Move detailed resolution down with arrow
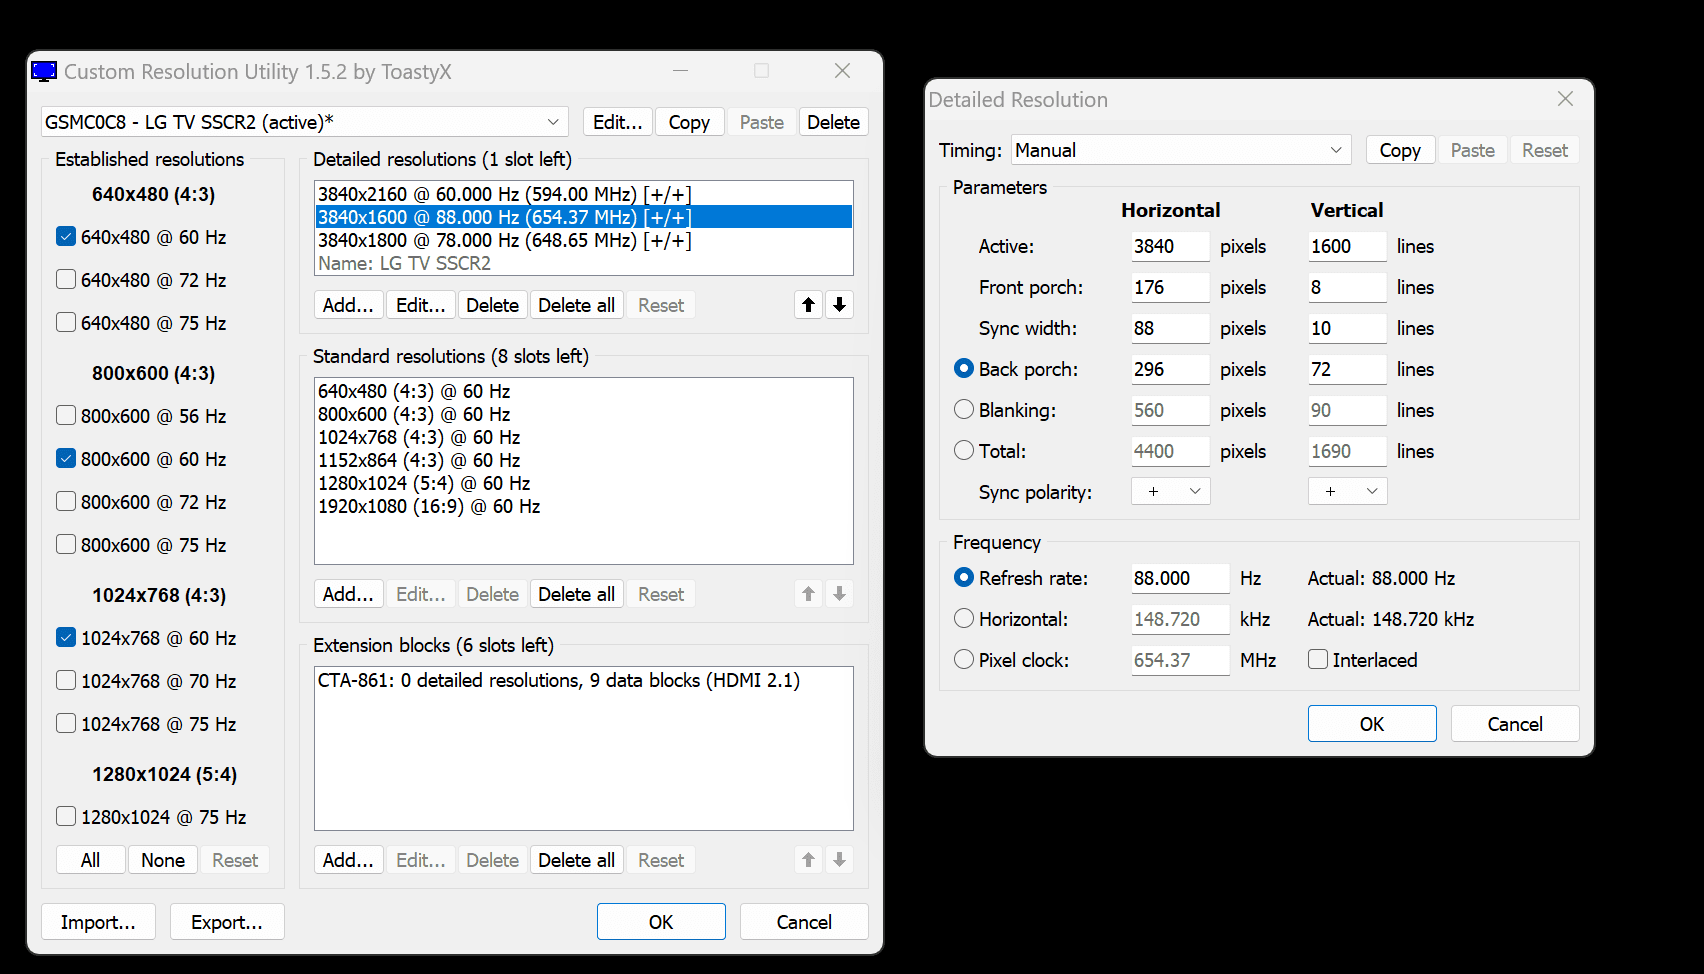 840,305
